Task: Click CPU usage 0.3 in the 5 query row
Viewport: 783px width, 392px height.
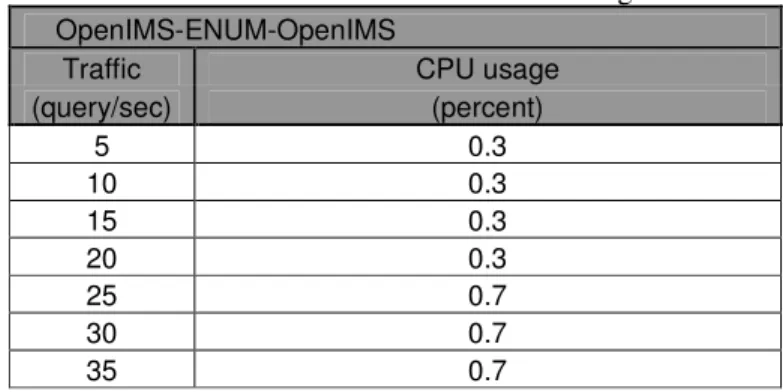Action: pos(487,145)
